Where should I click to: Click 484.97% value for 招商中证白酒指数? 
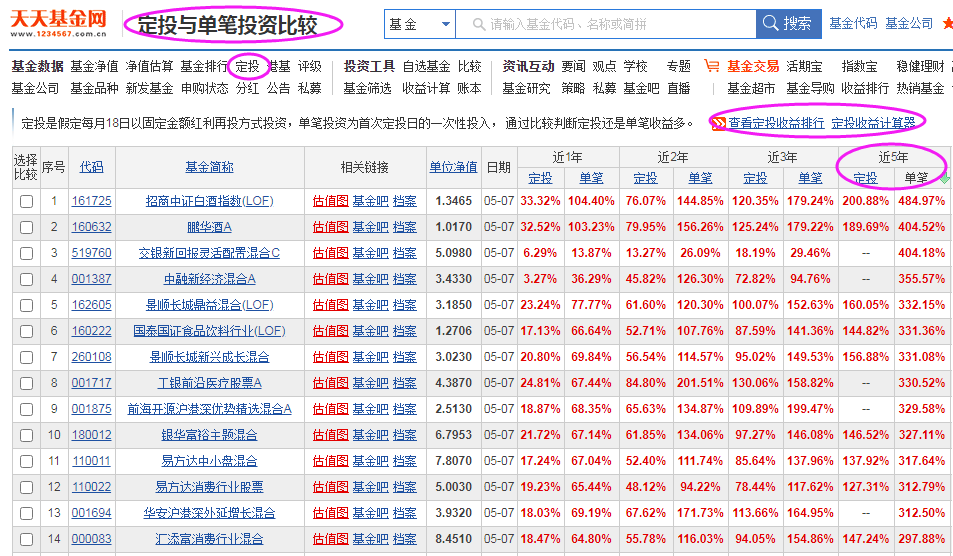(921, 201)
